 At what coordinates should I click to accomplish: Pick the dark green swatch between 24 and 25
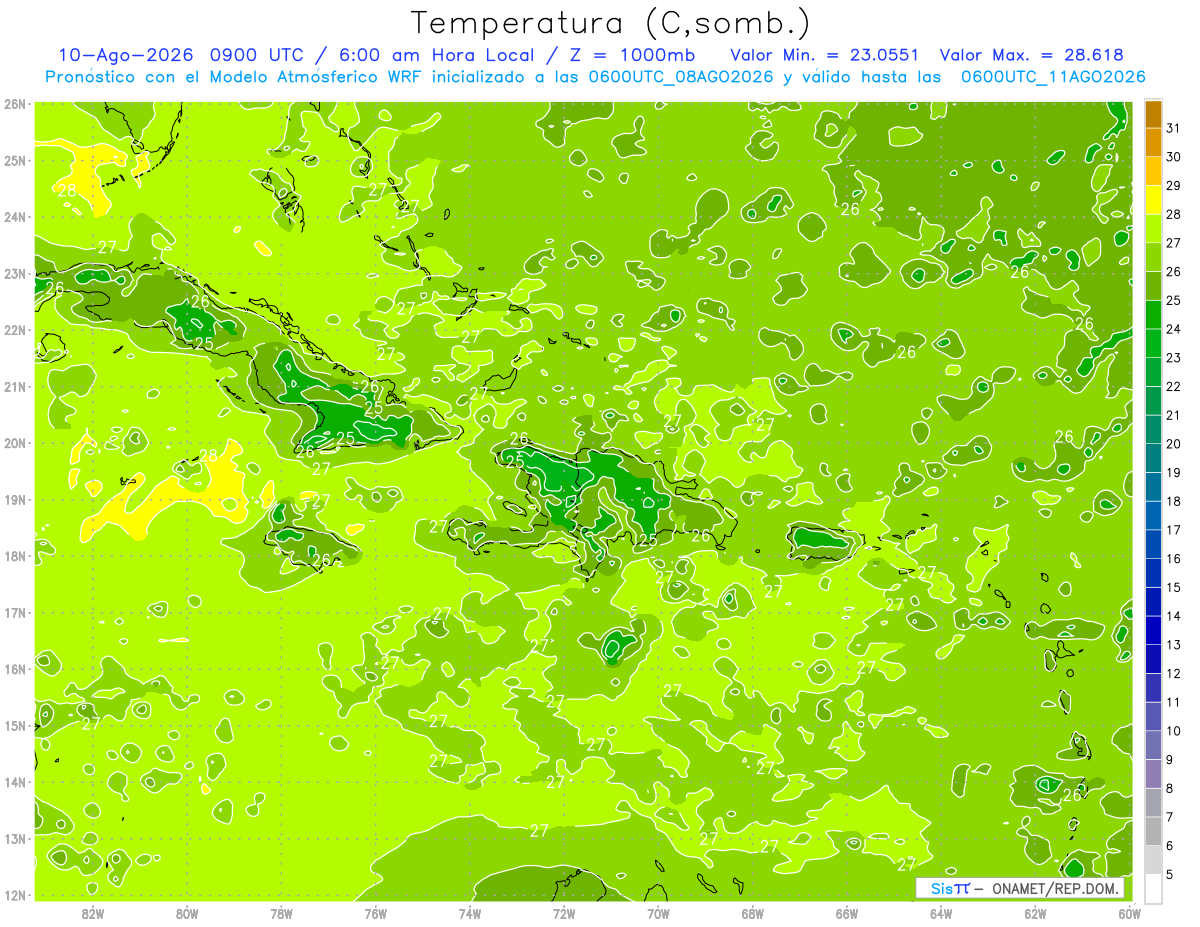(1153, 315)
